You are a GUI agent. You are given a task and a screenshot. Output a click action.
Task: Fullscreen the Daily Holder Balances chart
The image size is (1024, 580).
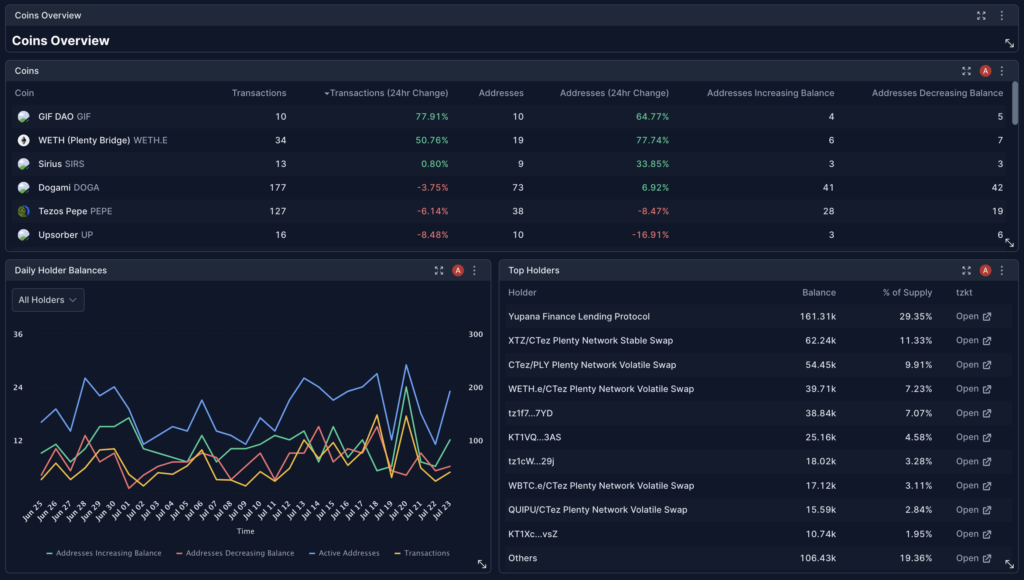439,270
